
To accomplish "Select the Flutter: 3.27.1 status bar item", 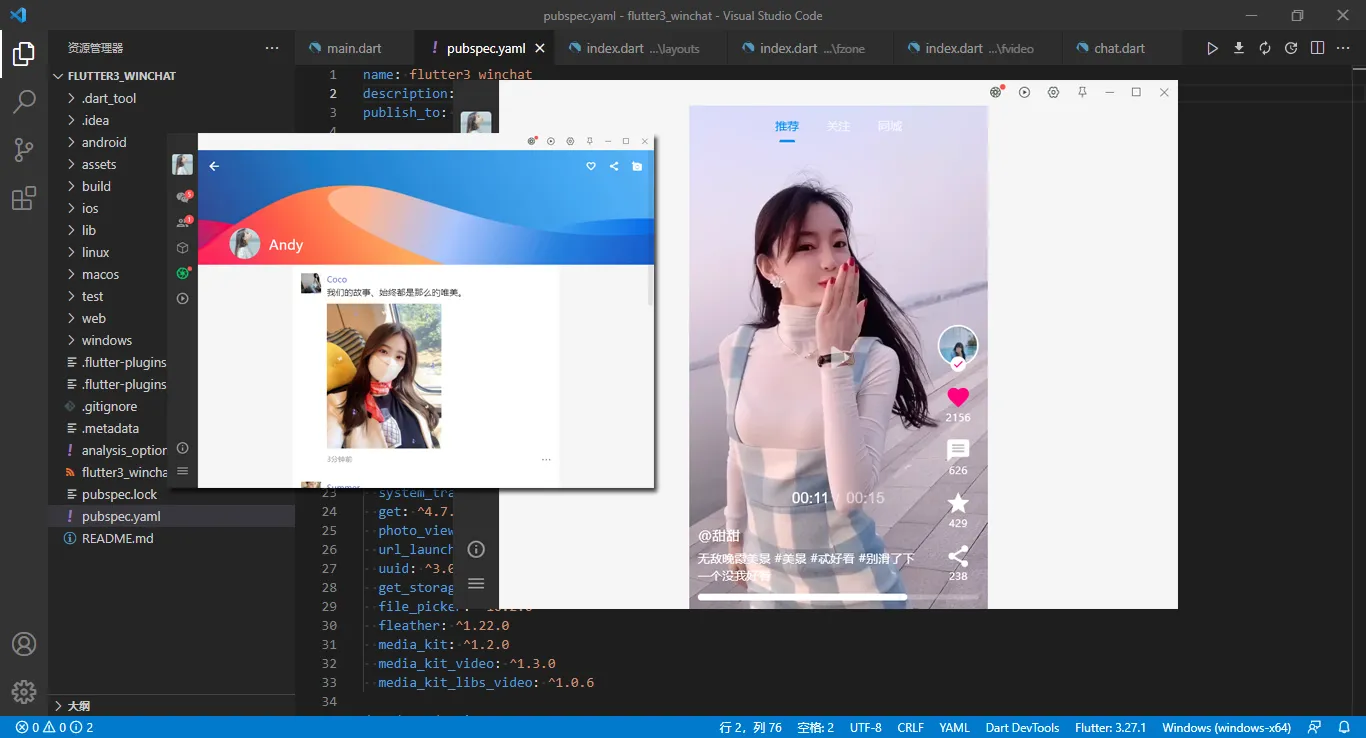I will pos(1110,727).
